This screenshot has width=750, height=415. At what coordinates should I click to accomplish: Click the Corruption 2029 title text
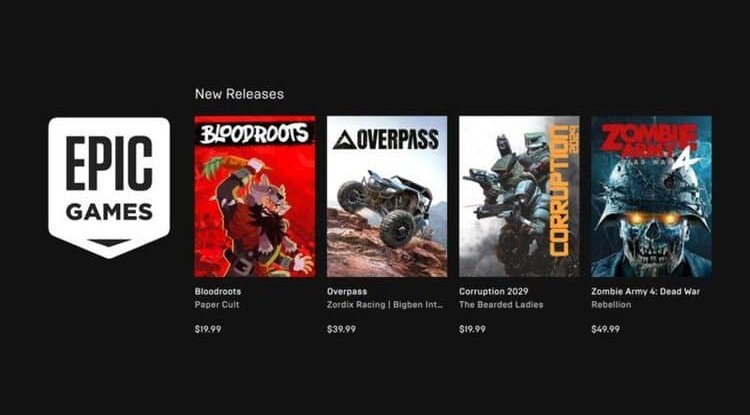tap(493, 291)
